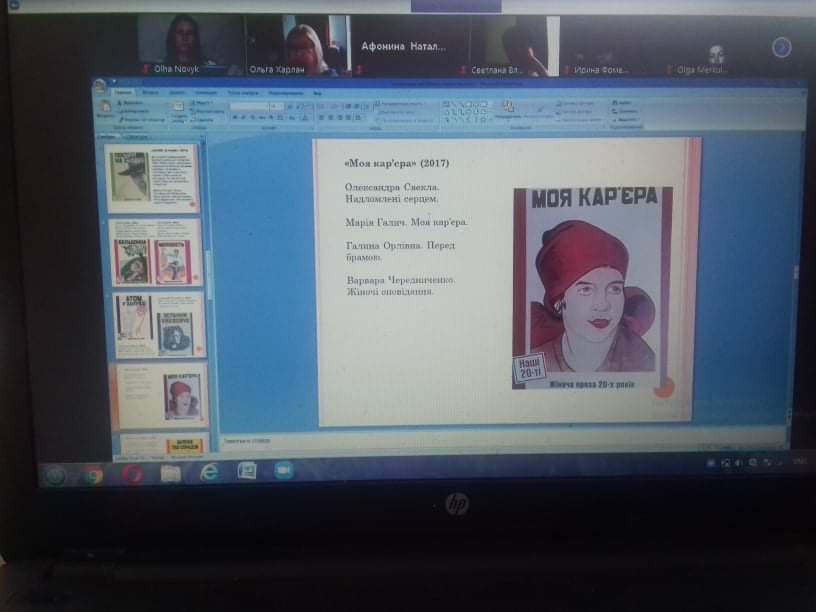Screen dimensions: 816x612
Task: Toggle italic formatting in ribbon
Action: pos(243,118)
